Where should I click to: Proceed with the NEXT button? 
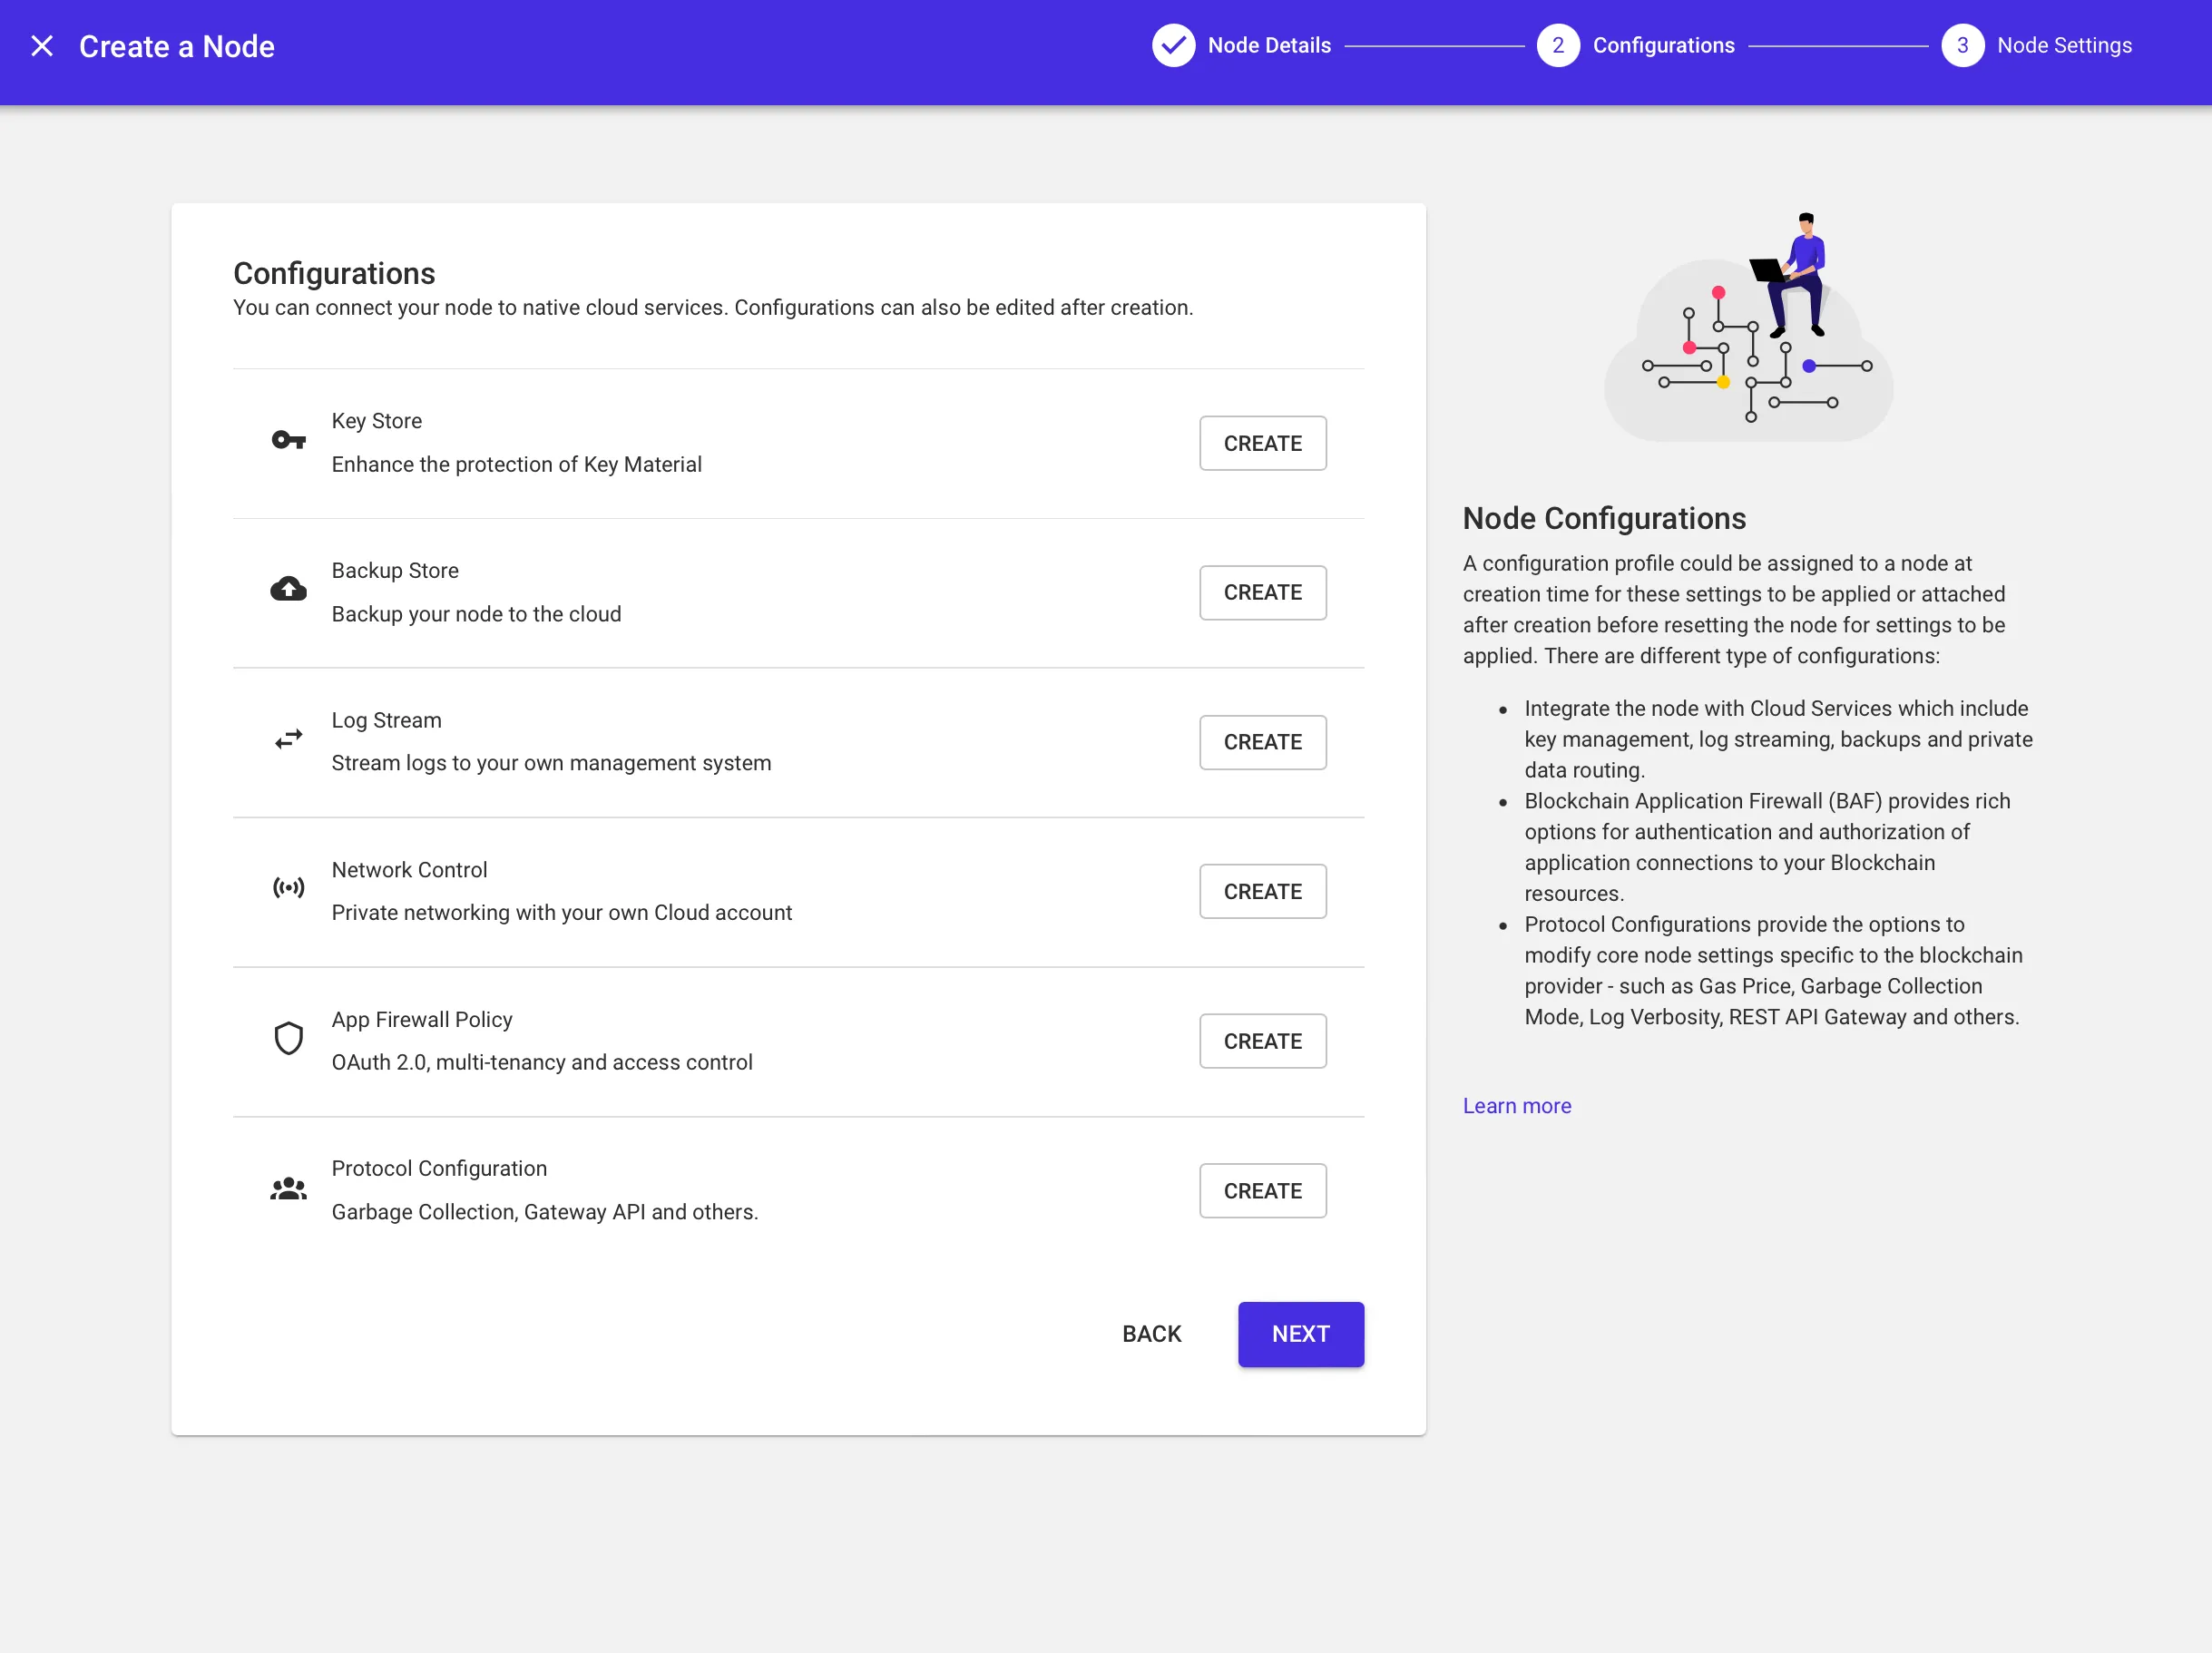[x=1300, y=1334]
